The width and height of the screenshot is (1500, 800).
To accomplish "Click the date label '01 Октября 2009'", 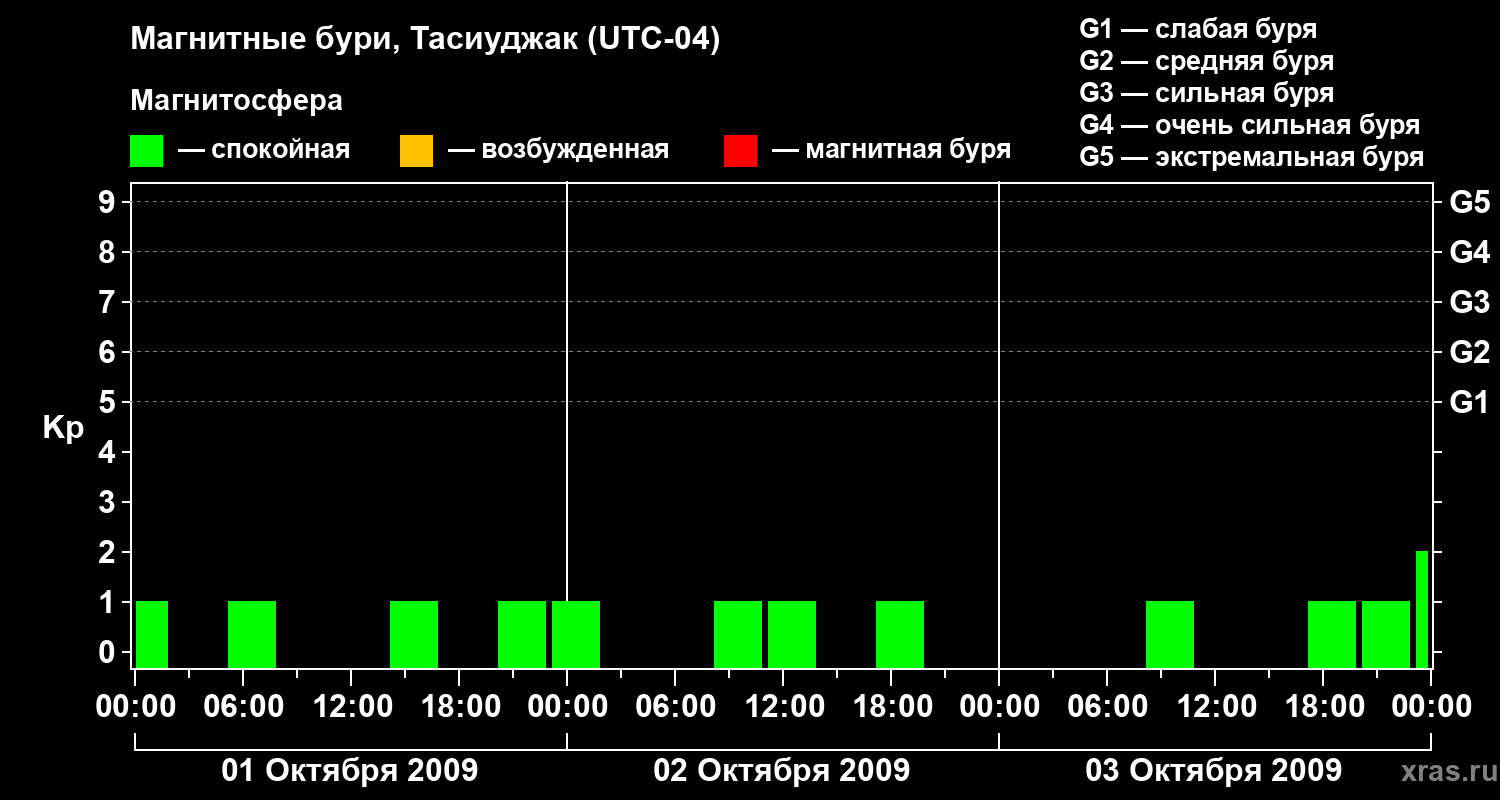I will tap(350, 771).
